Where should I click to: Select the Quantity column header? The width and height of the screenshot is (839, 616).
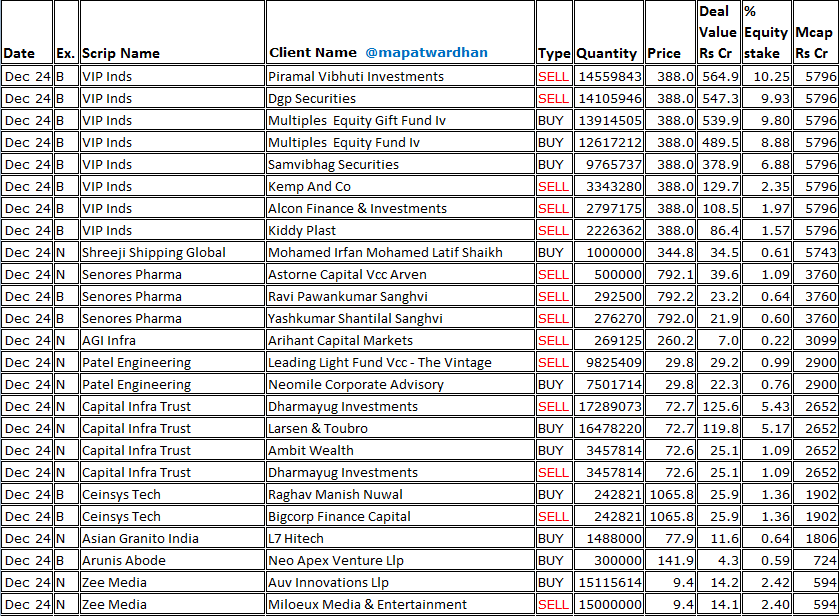pyautogui.click(x=607, y=54)
